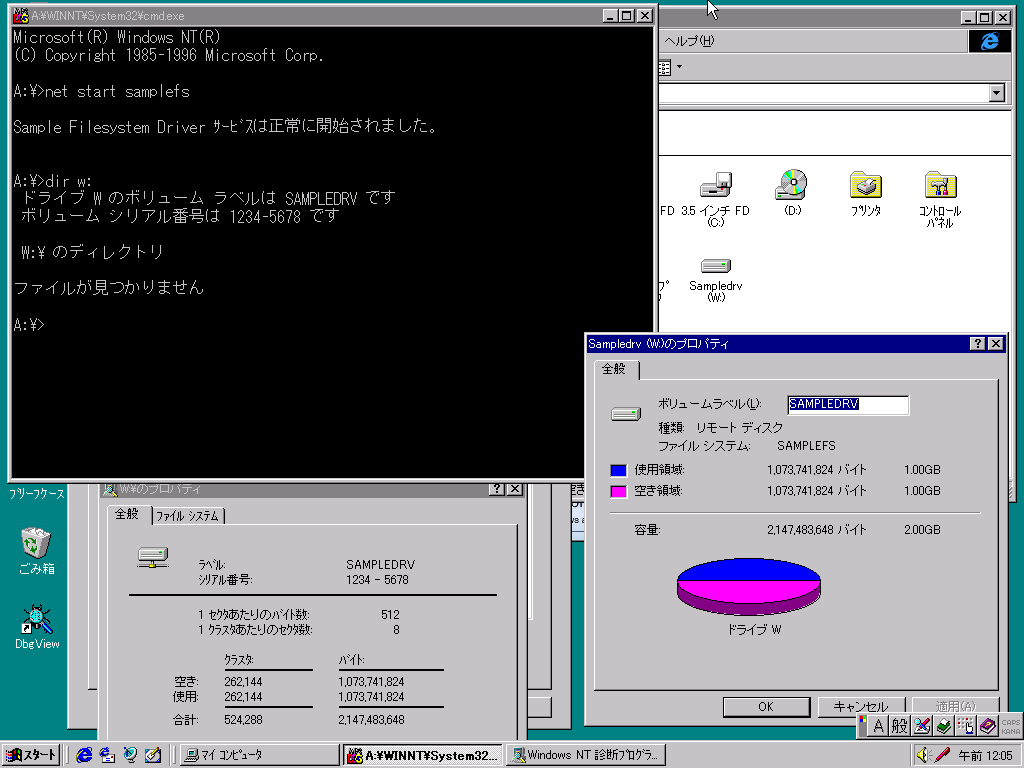
Task: Open the address bar dropdown in My Computer
Action: (x=996, y=93)
